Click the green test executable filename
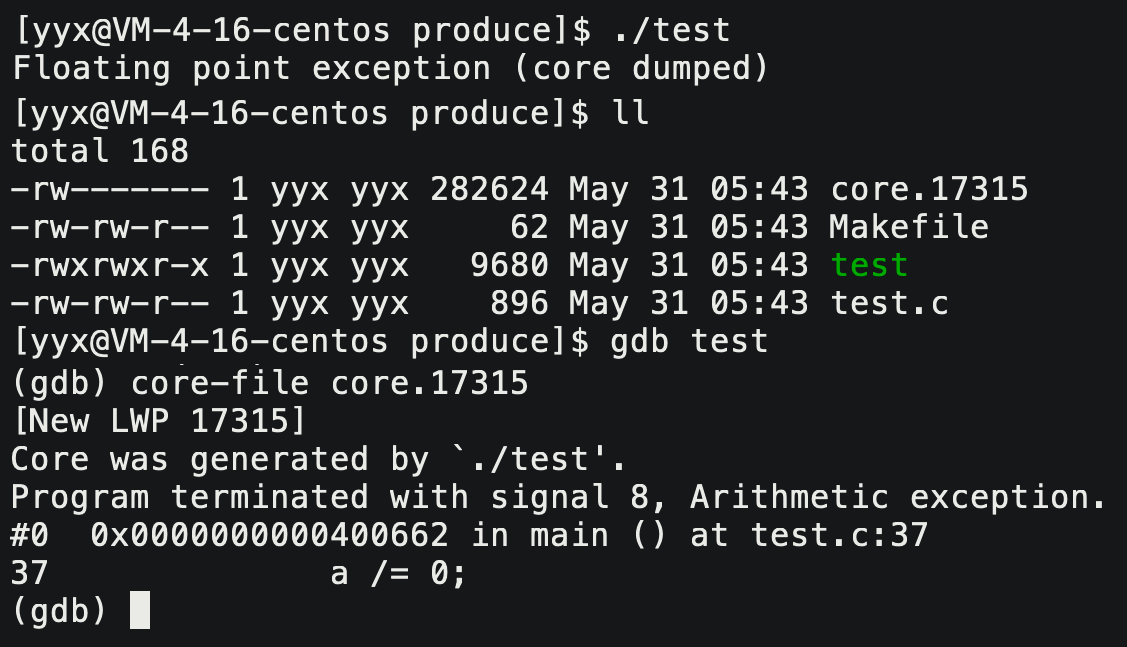This screenshot has width=1127, height=647. 869,265
